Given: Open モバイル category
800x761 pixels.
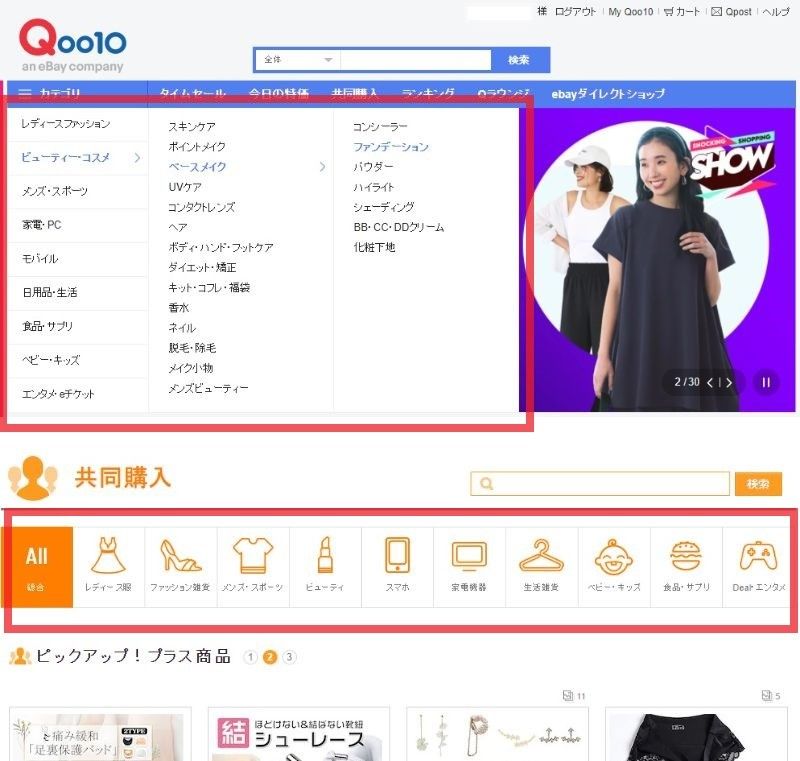Looking at the screenshot, I should tap(40, 259).
